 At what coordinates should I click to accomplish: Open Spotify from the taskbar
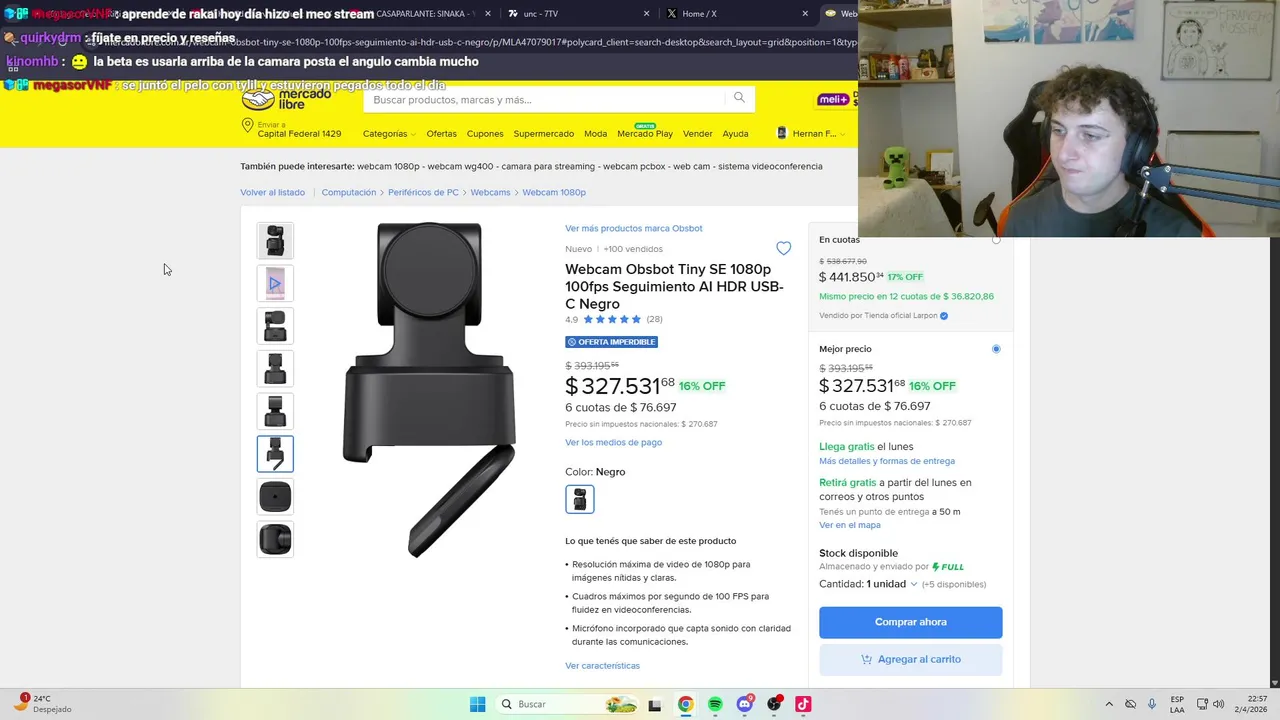pyautogui.click(x=715, y=704)
